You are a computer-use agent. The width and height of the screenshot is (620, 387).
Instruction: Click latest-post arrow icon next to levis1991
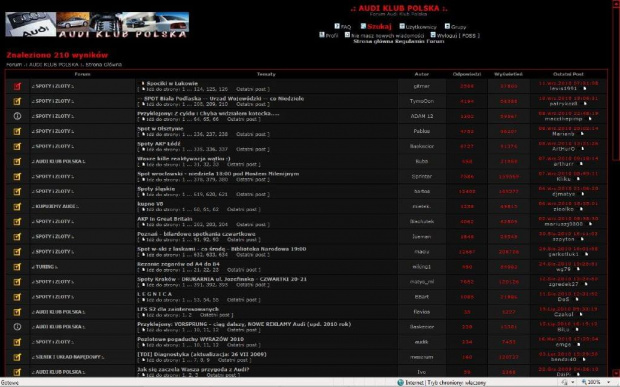[x=585, y=89]
